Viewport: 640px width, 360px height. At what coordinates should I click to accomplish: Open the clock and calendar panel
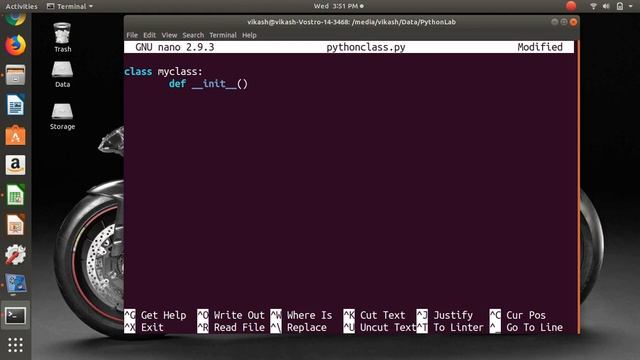(x=338, y=6)
